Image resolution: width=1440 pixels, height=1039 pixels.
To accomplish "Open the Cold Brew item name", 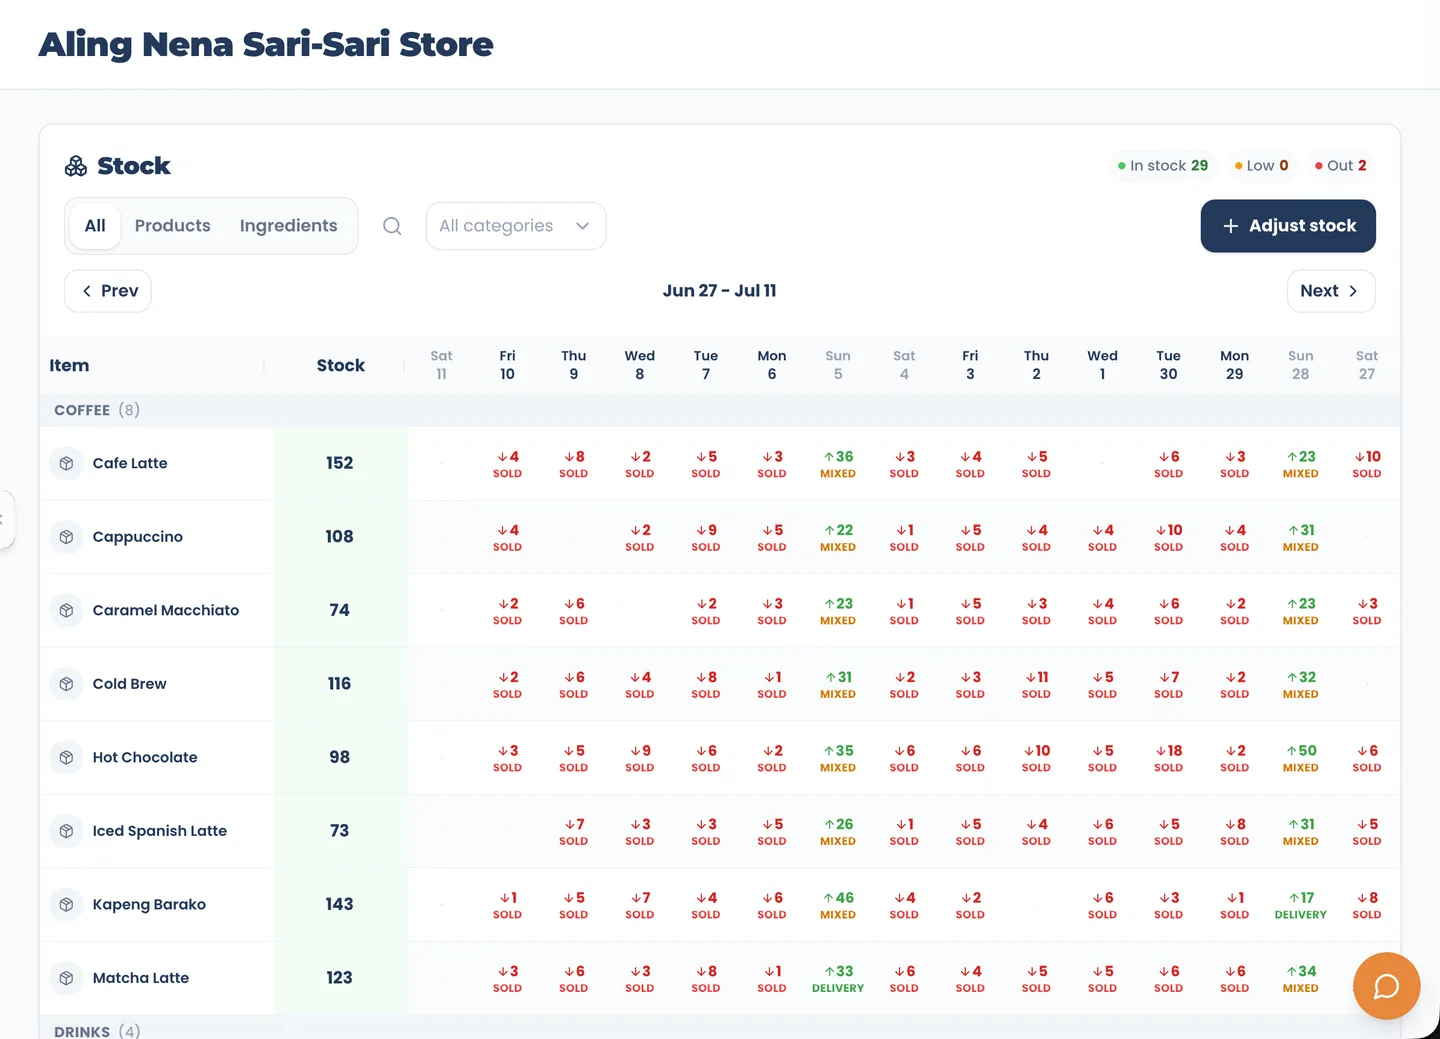I will click(130, 684).
